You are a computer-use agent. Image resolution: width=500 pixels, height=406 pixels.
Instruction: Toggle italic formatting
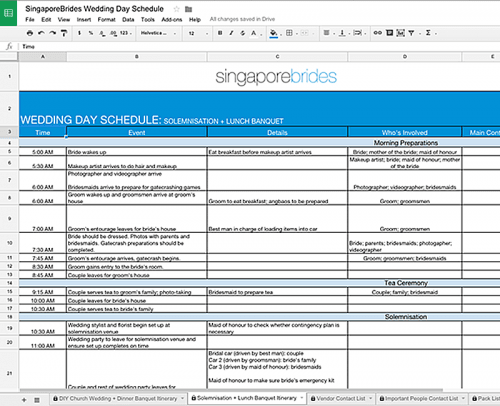coord(231,33)
